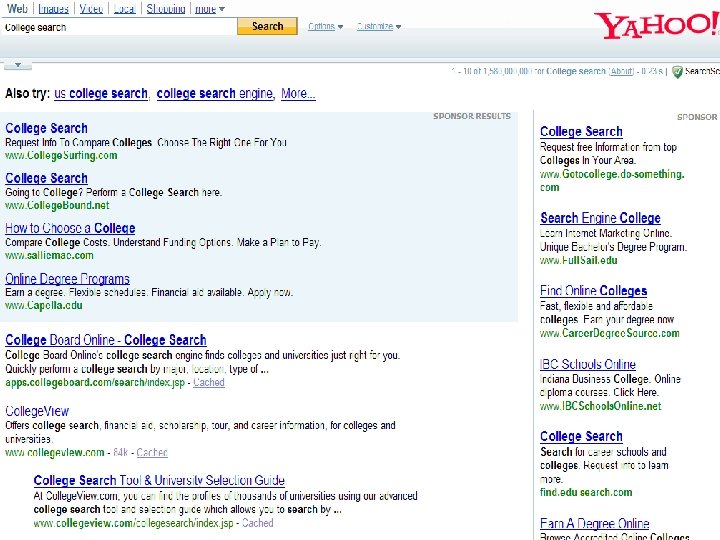Open the 'more' dropdown in the top navigation
Screen dimensions: 720x540
209,9
